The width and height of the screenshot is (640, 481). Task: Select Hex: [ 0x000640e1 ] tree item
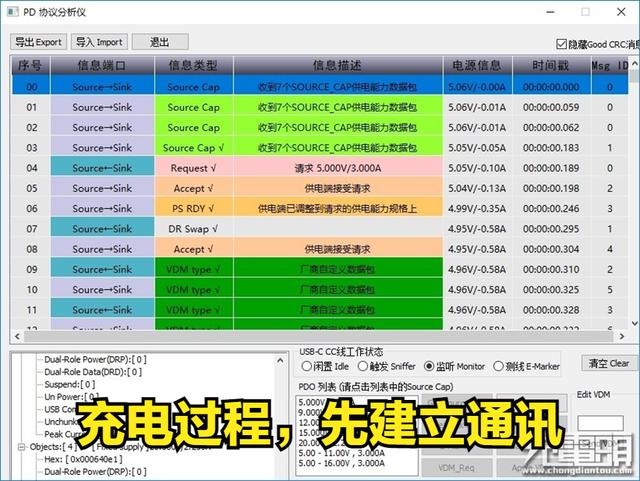83,459
